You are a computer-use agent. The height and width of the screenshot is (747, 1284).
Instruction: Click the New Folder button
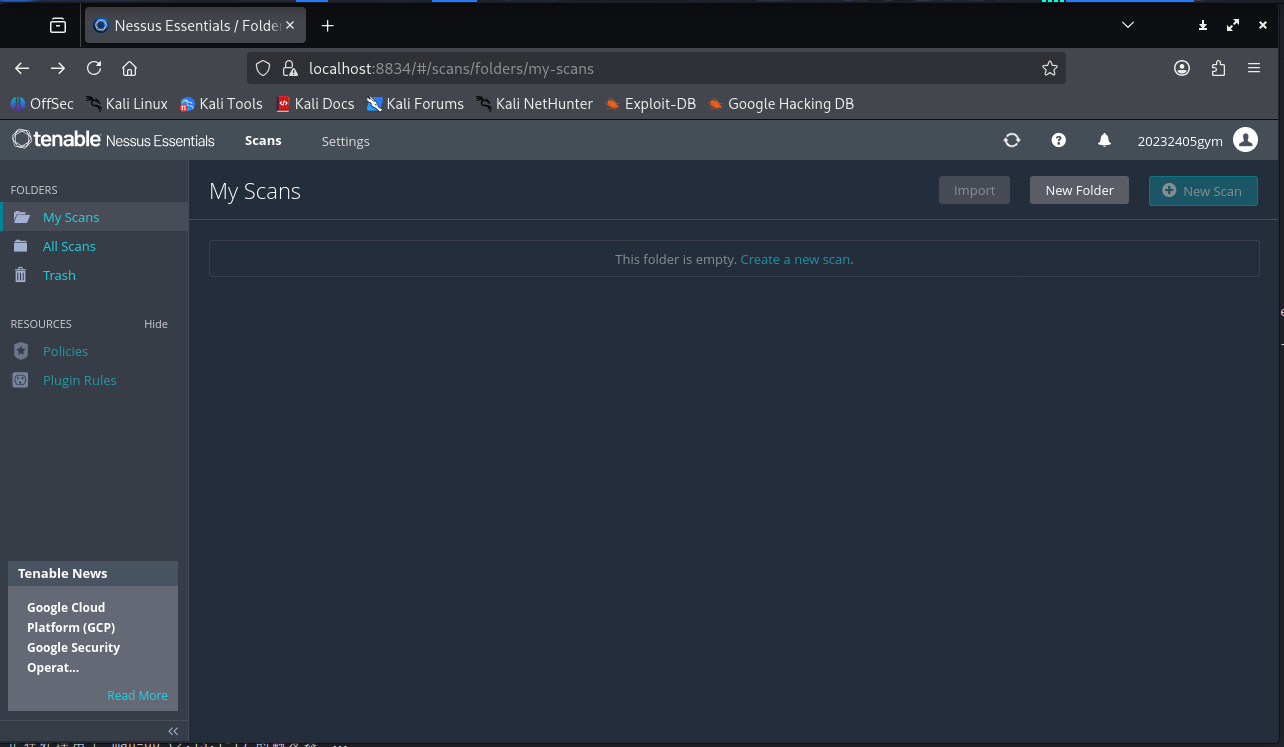coord(1079,190)
